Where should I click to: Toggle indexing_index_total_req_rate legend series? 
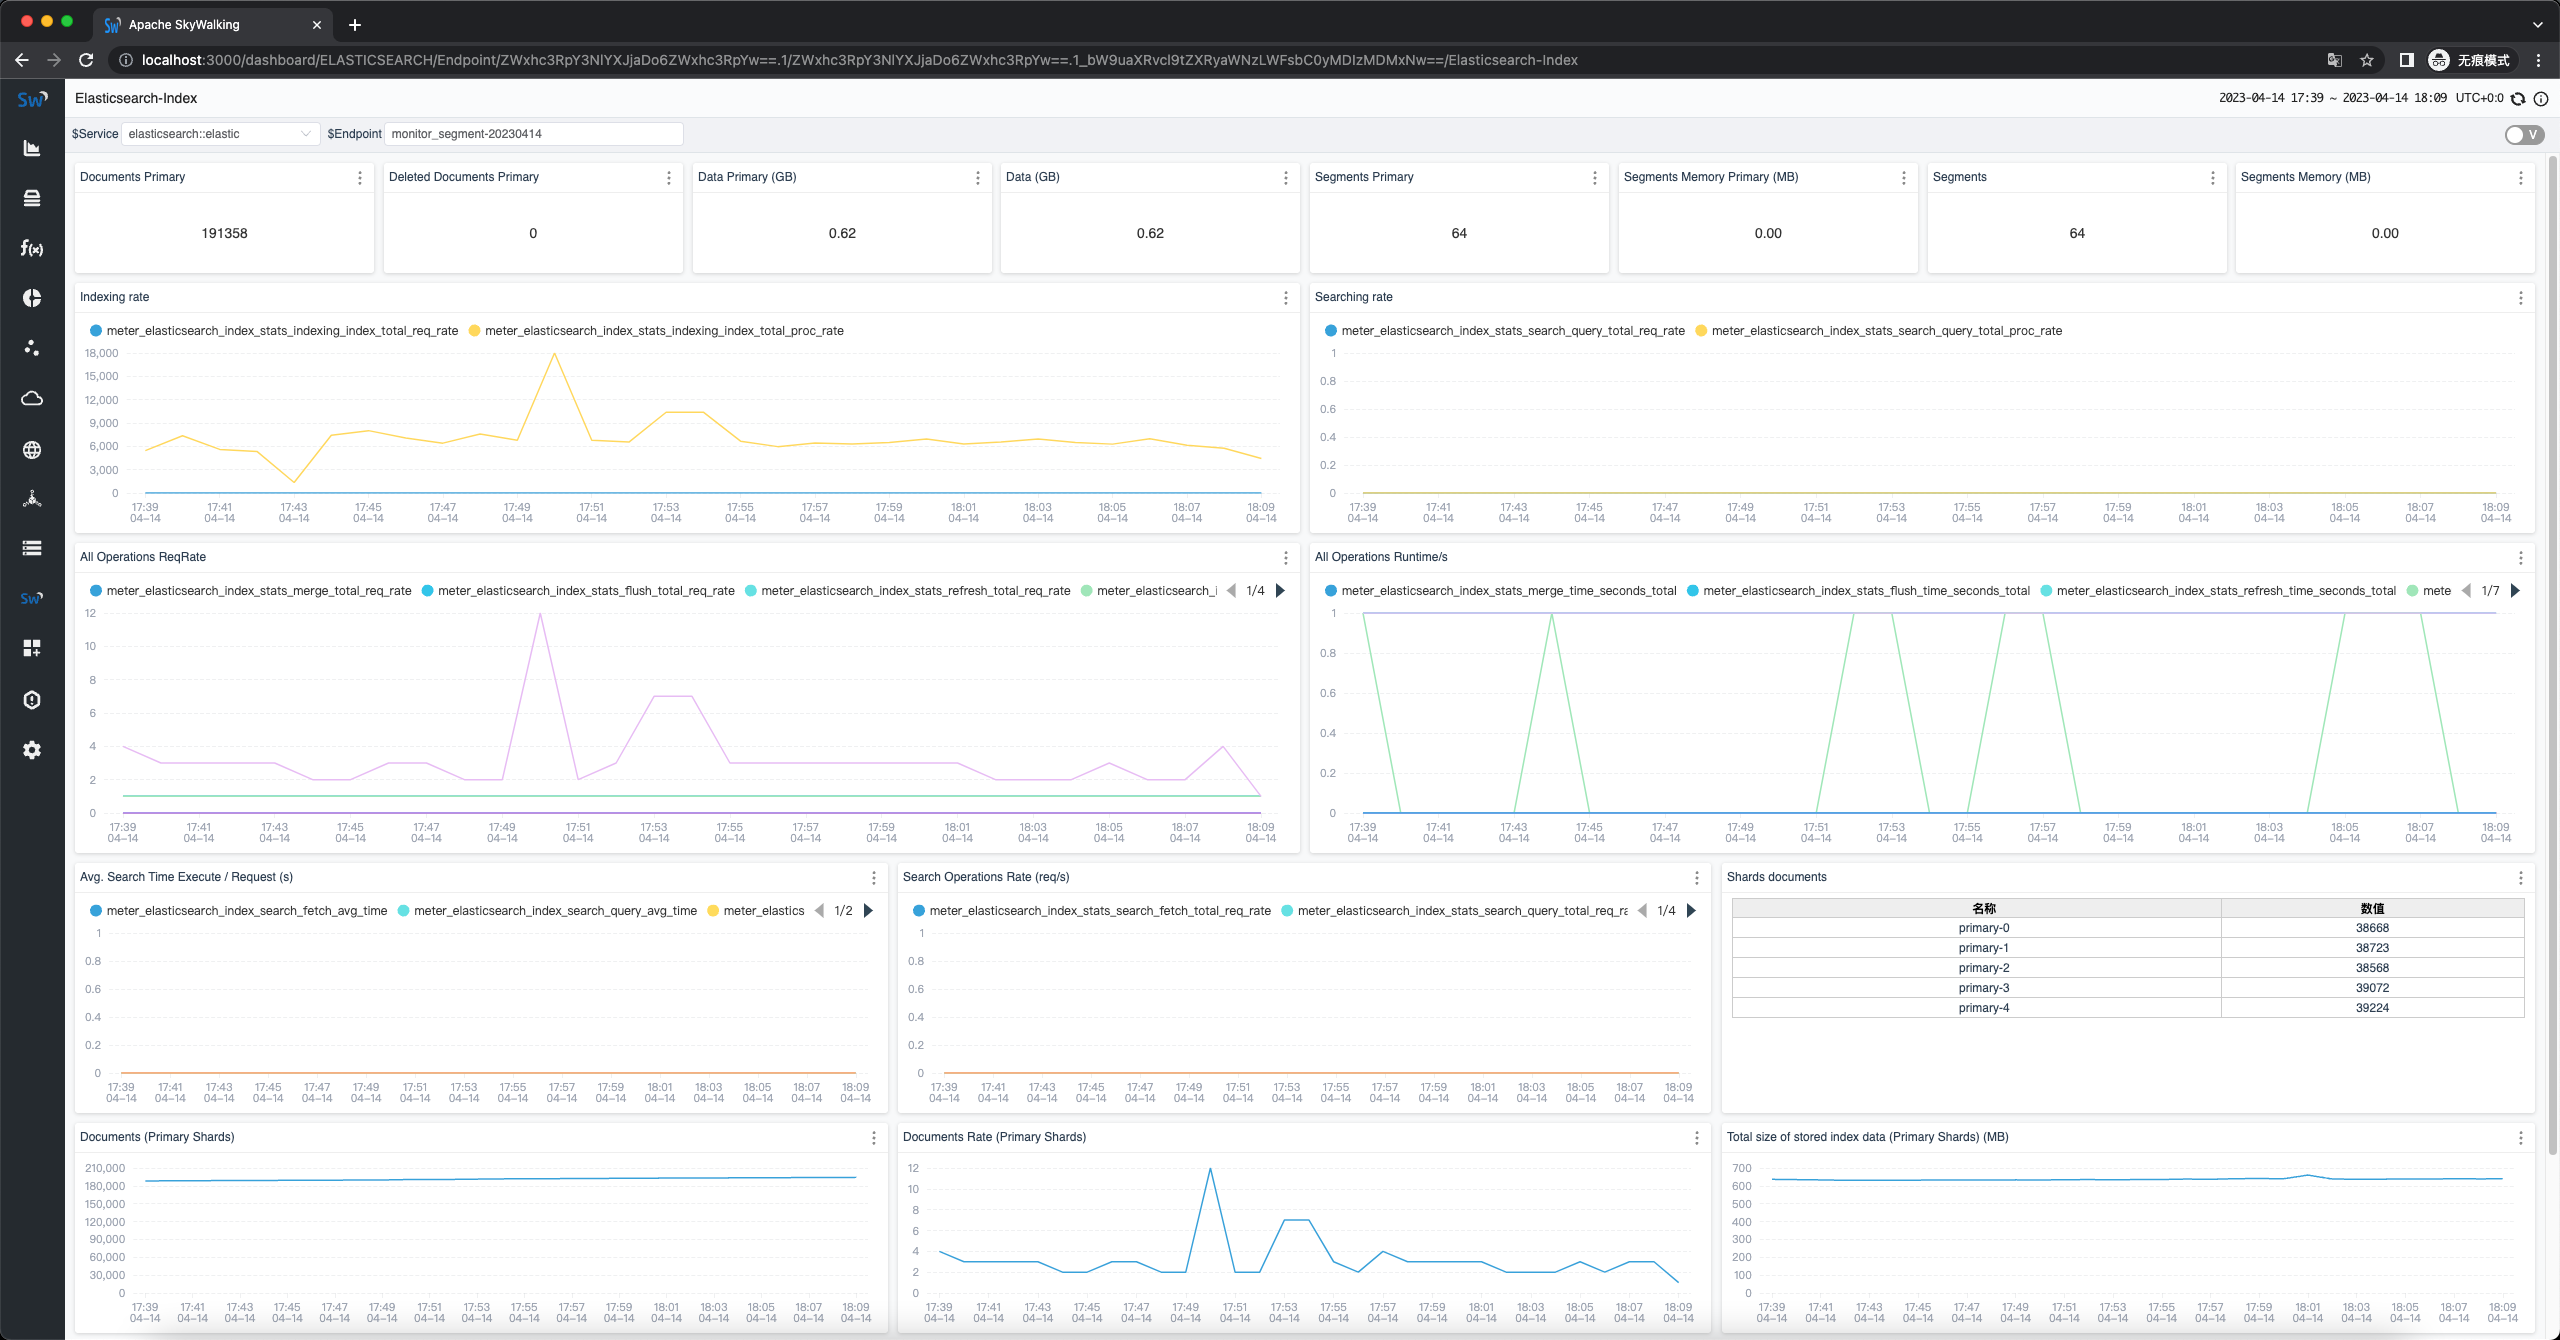pos(281,331)
